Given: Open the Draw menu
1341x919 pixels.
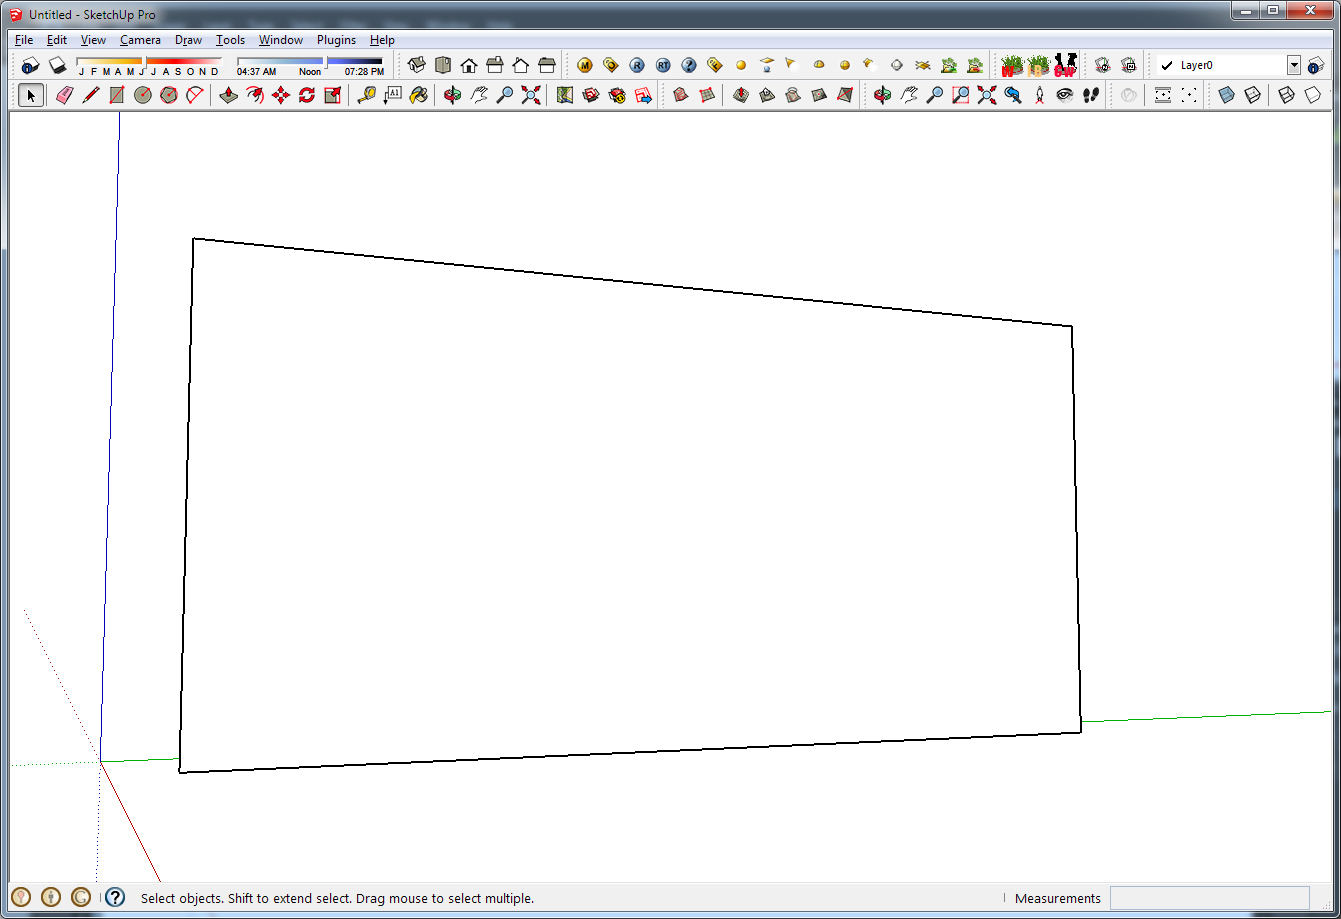Looking at the screenshot, I should point(188,40).
